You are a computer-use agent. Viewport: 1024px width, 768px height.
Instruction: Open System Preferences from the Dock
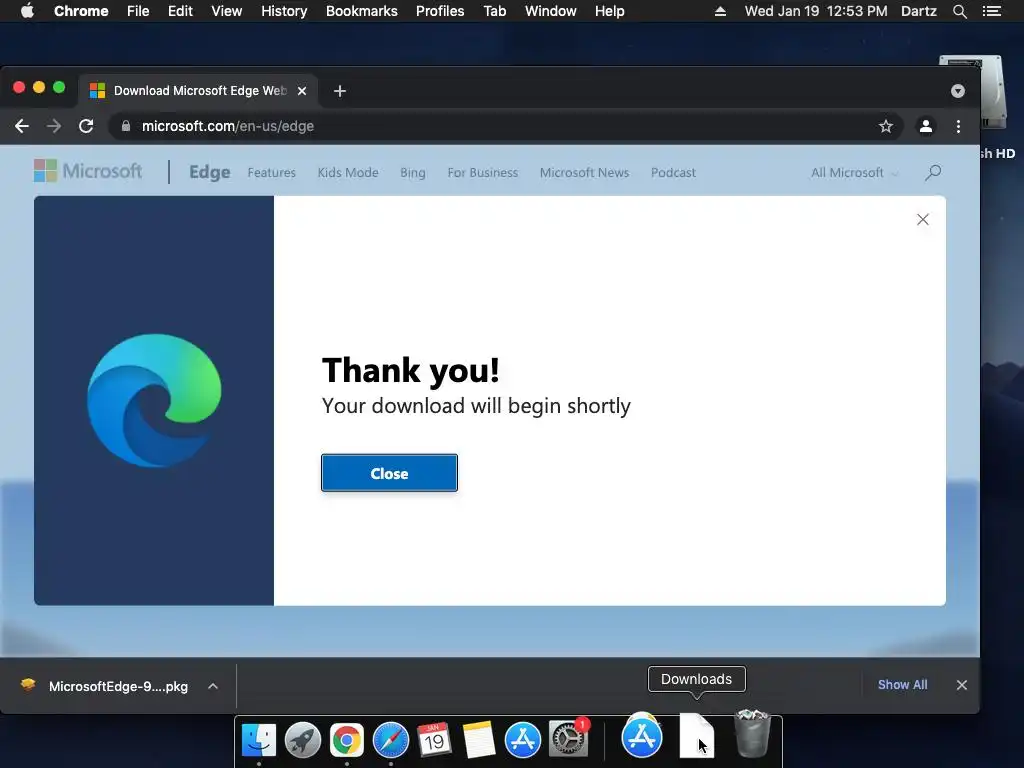568,739
